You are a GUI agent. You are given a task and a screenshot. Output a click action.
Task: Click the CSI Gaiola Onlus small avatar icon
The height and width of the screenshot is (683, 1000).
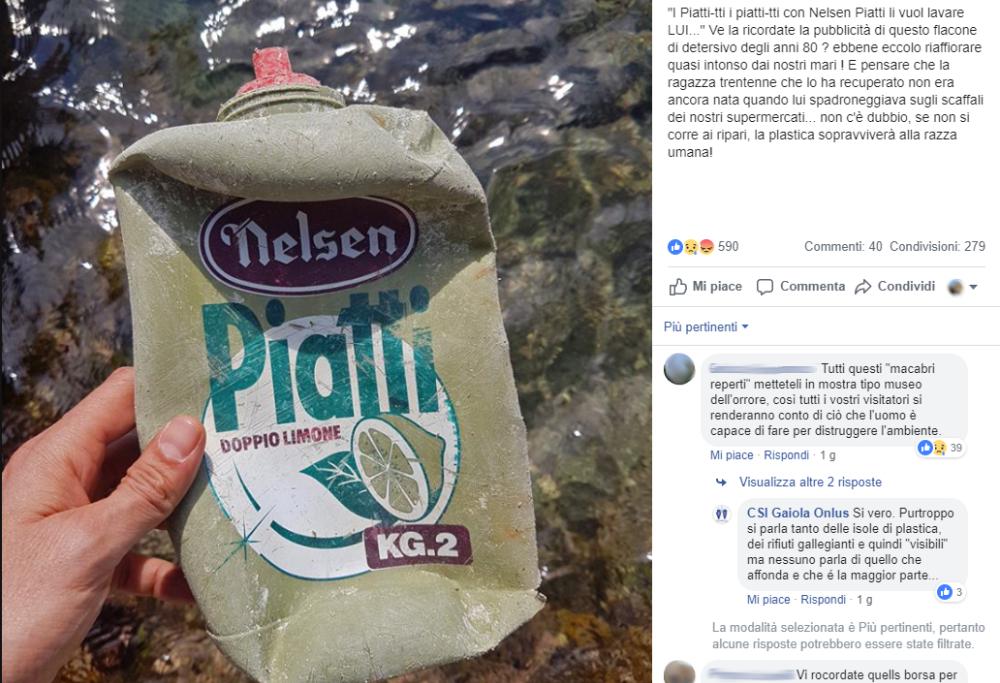722,514
